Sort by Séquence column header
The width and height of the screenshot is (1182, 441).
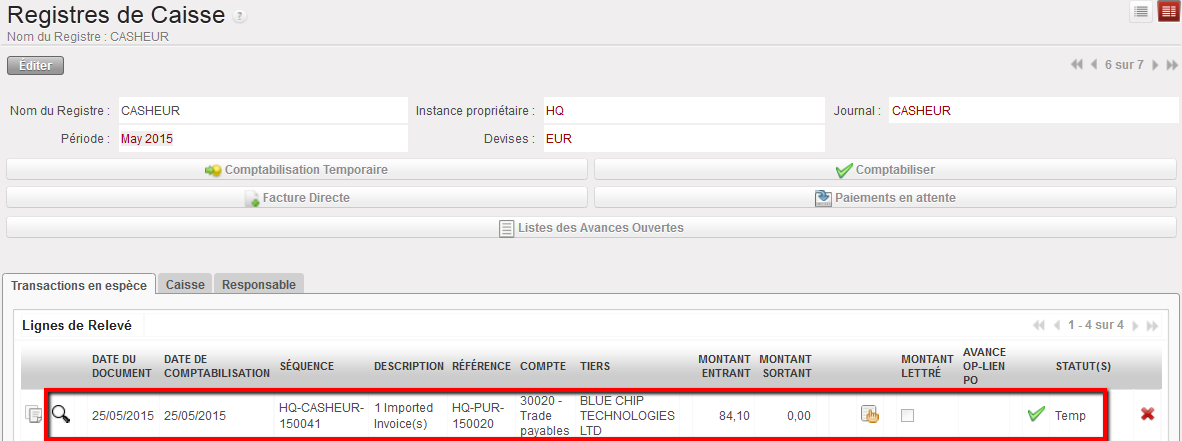pos(306,366)
